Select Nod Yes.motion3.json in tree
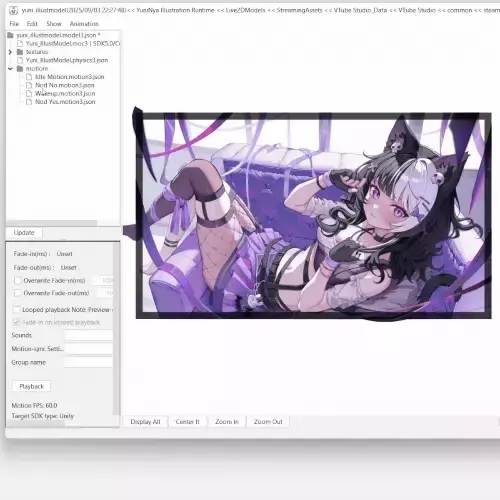This screenshot has width=500, height=500. click(x=65, y=102)
